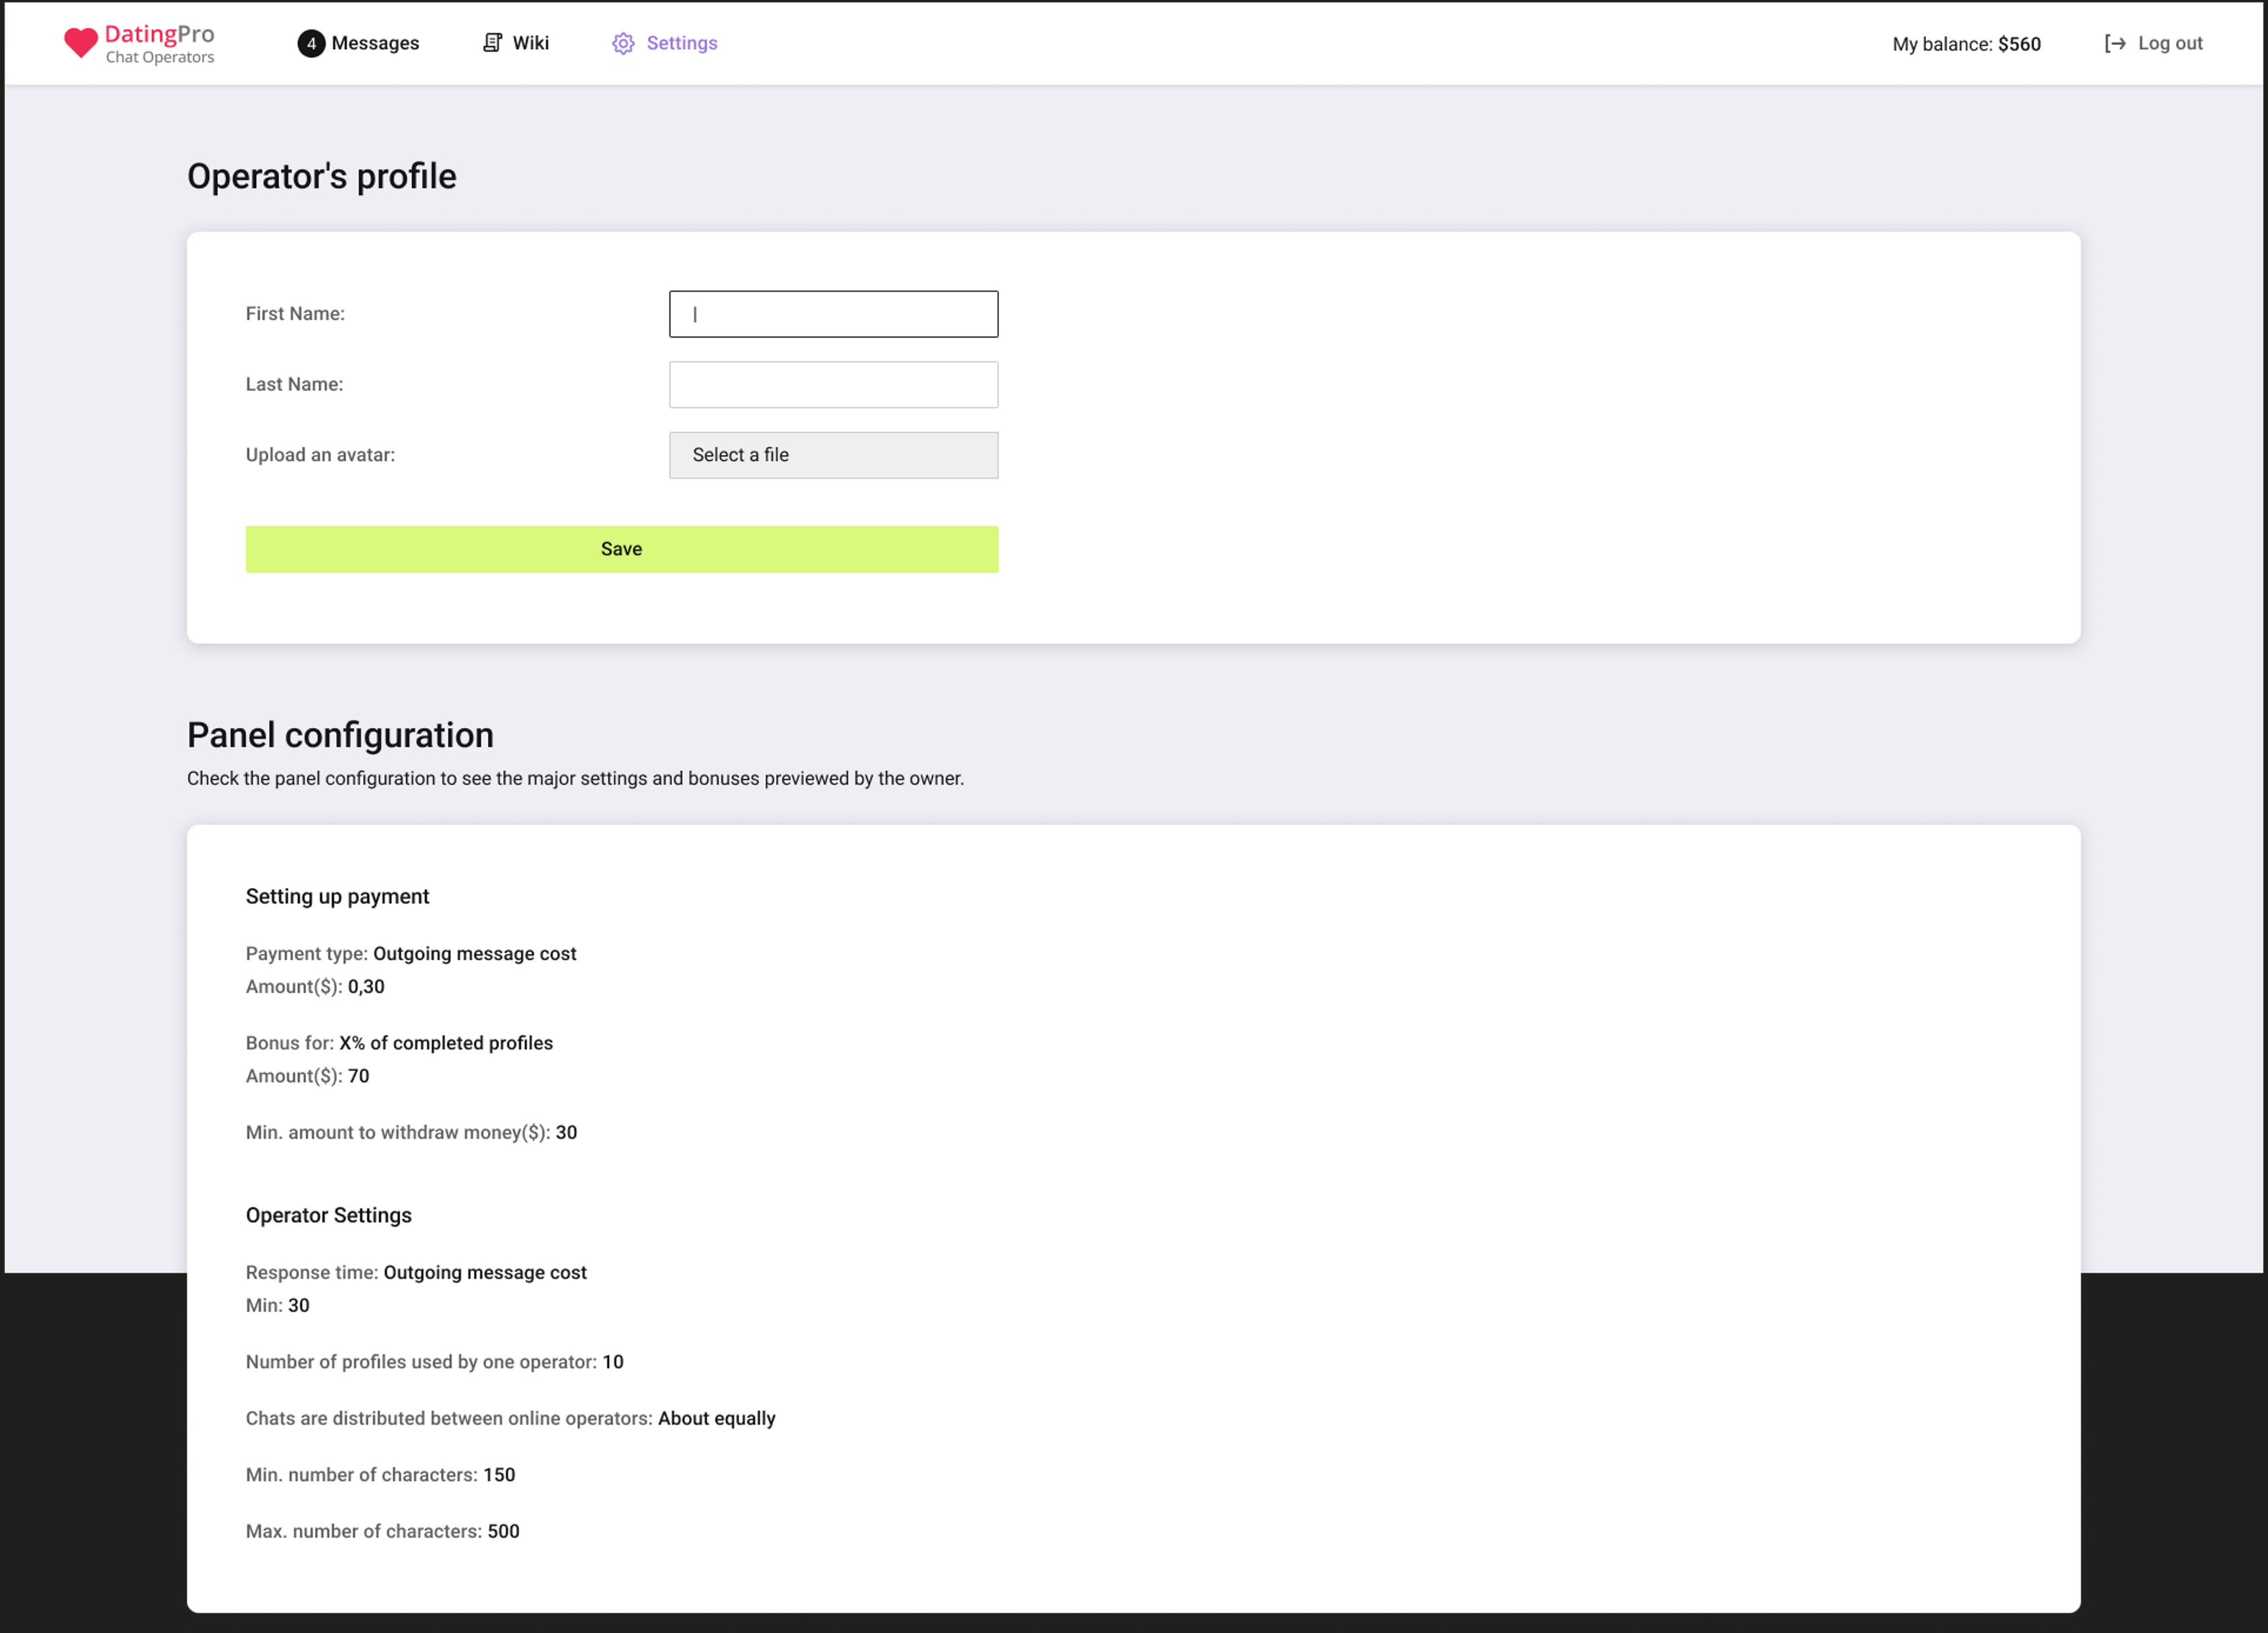The width and height of the screenshot is (2268, 1633).
Task: Click the bonus Amount 70 value
Action: (x=359, y=1076)
